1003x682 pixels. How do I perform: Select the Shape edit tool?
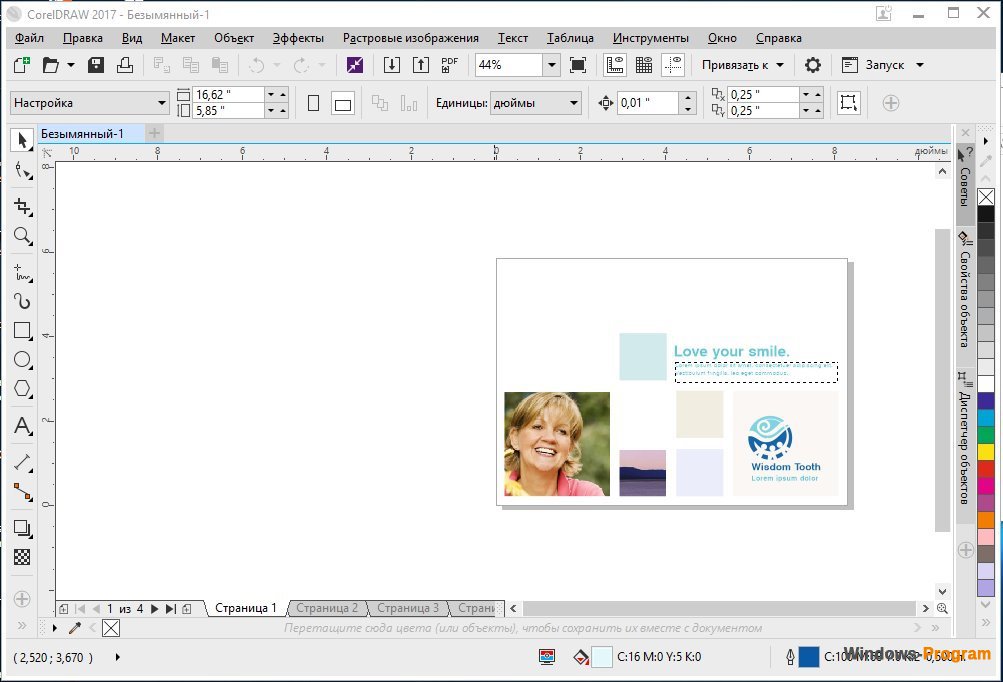pyautogui.click(x=22, y=170)
